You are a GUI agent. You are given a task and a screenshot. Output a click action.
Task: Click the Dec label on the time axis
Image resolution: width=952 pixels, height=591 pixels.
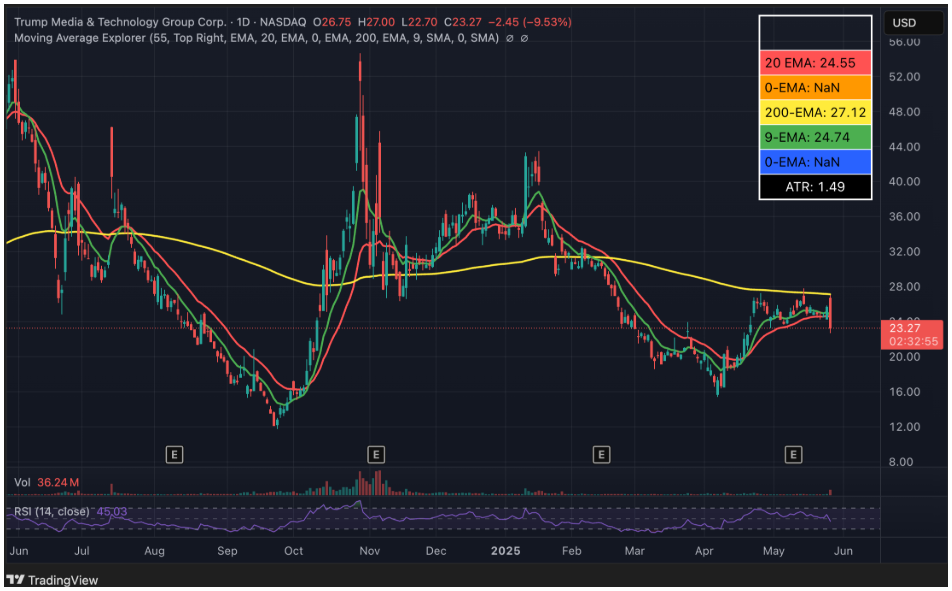[x=436, y=551]
